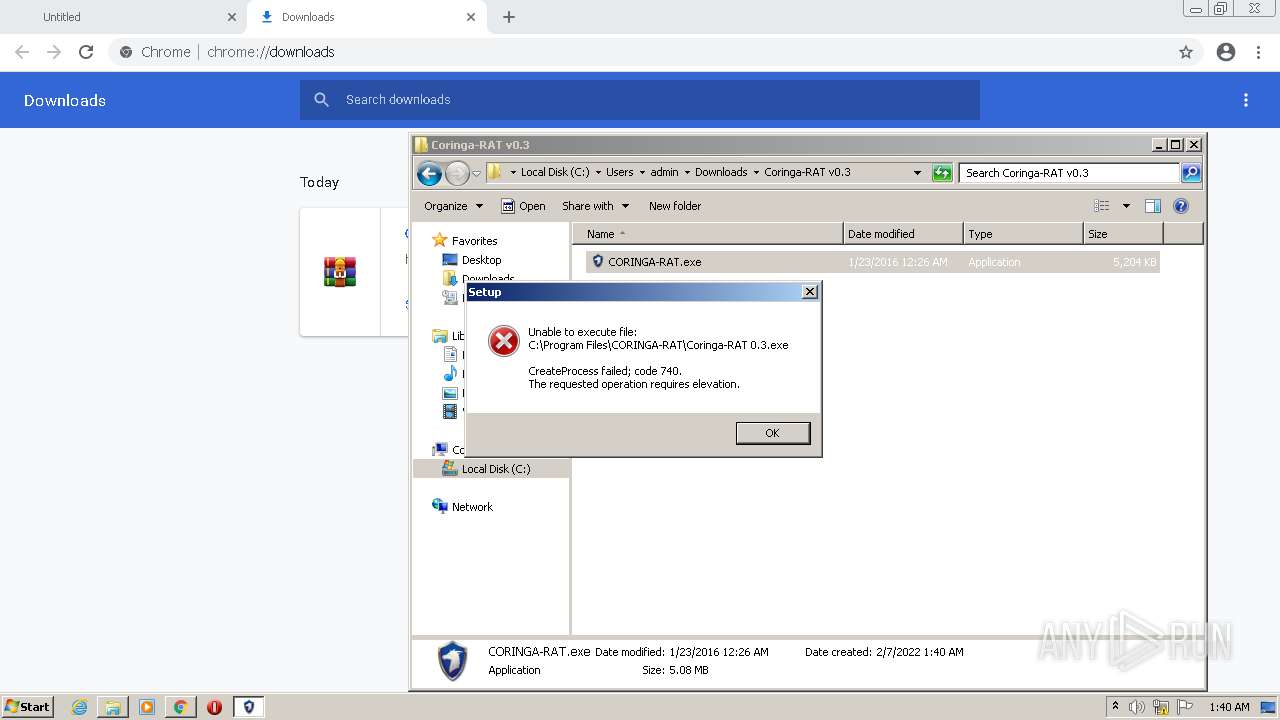Screen dimensions: 1280x720
Task: Open the Share with menu
Action: pos(596,206)
